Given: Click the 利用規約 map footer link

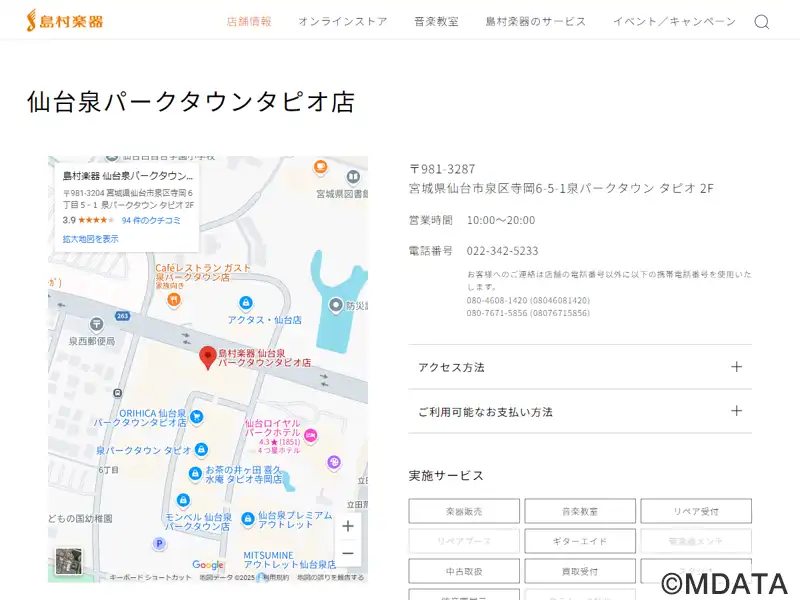Looking at the screenshot, I should click(276, 577).
